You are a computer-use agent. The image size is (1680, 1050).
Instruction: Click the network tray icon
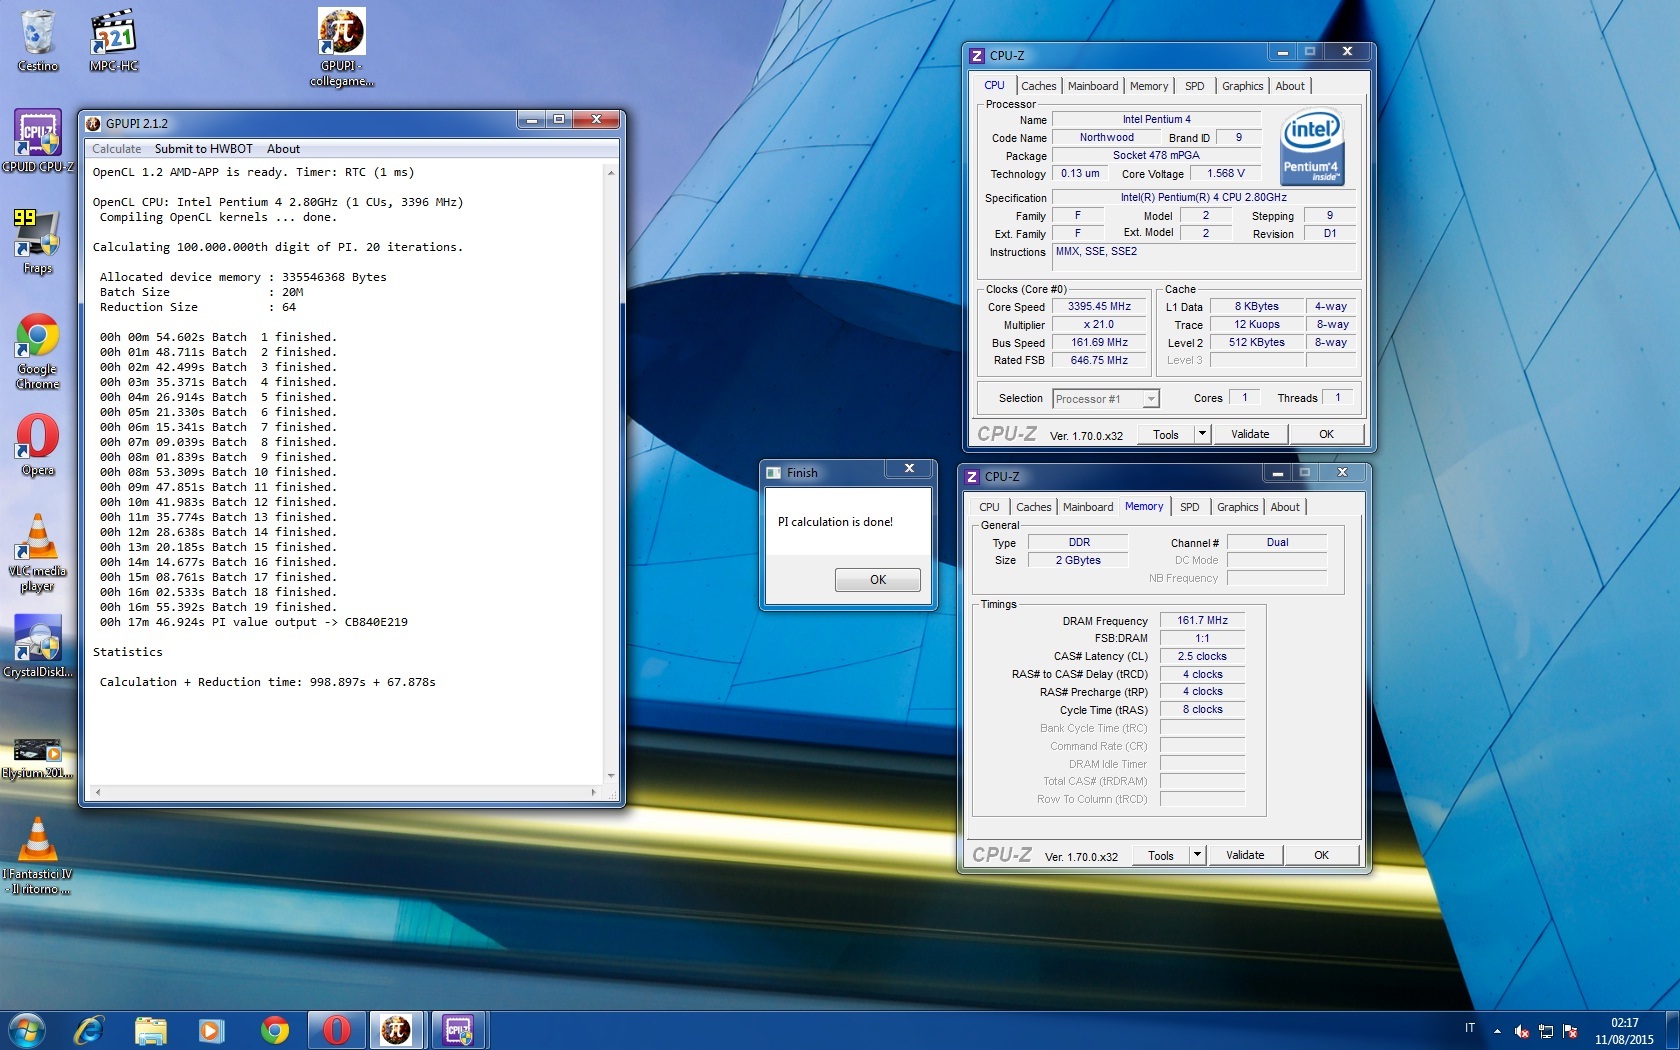tap(1546, 1031)
